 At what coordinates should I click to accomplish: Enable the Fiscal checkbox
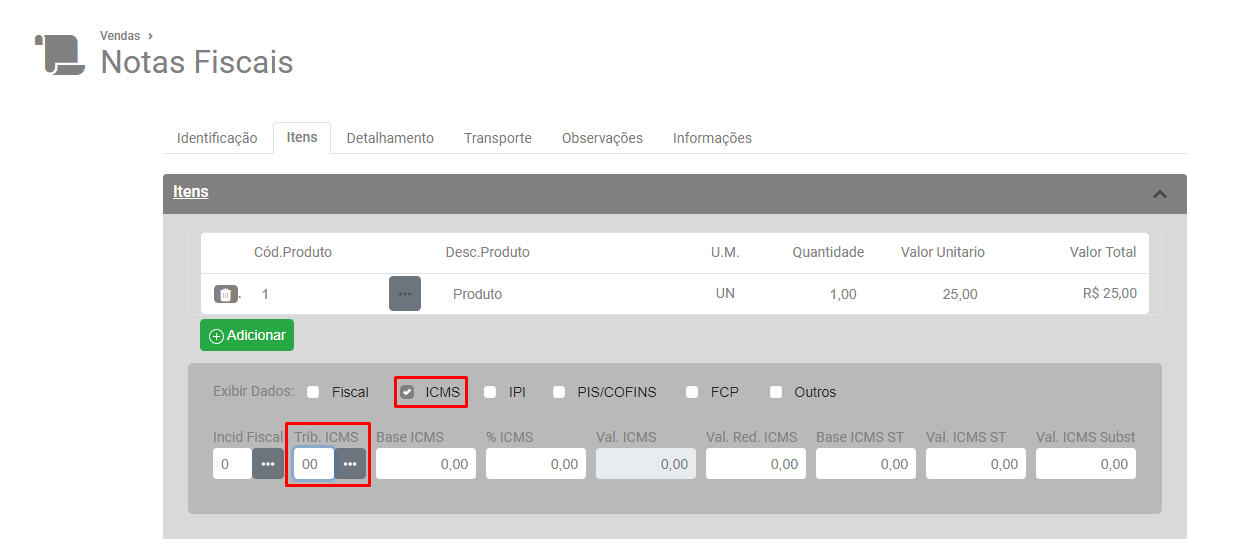coord(313,392)
